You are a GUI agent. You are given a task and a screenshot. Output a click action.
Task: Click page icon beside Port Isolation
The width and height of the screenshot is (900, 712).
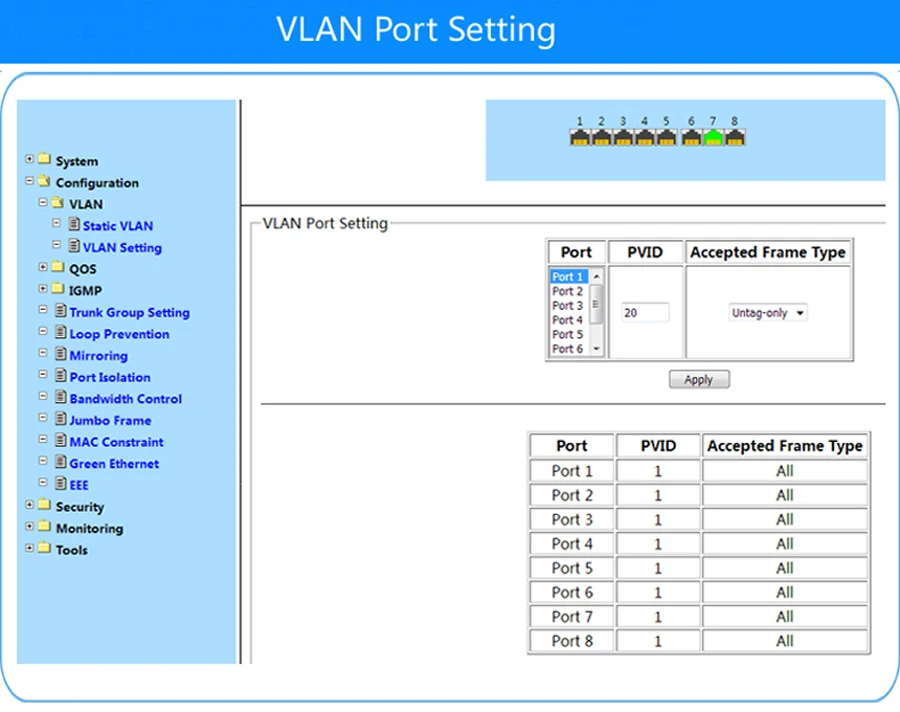[x=61, y=375]
